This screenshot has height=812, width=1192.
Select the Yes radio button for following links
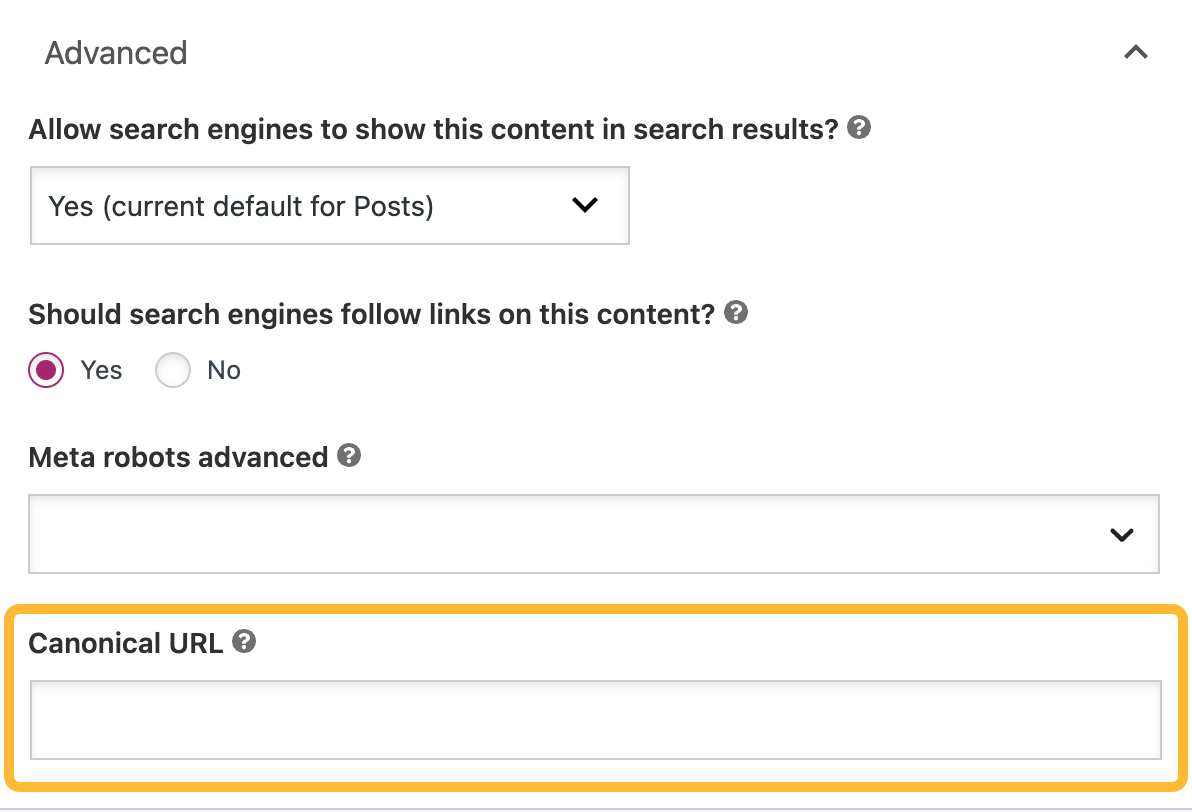click(x=45, y=370)
